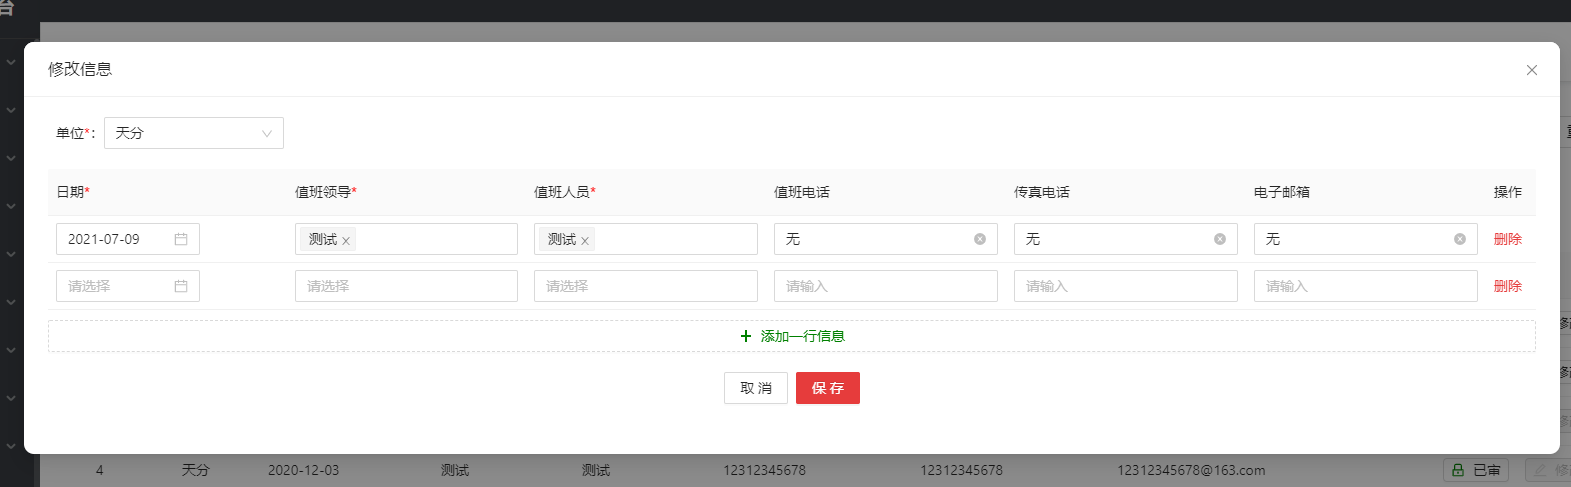Open the 单位 dropdown showing 天分
This screenshot has height=487, width=1571.
[194, 133]
